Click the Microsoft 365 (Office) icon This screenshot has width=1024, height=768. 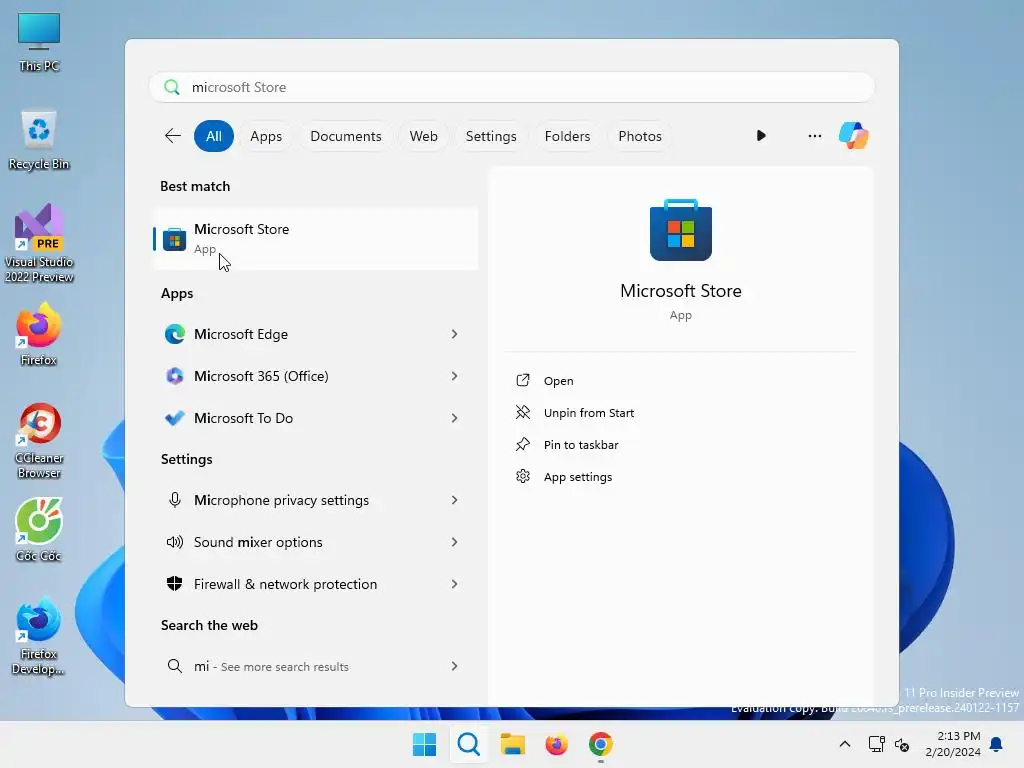coord(174,376)
